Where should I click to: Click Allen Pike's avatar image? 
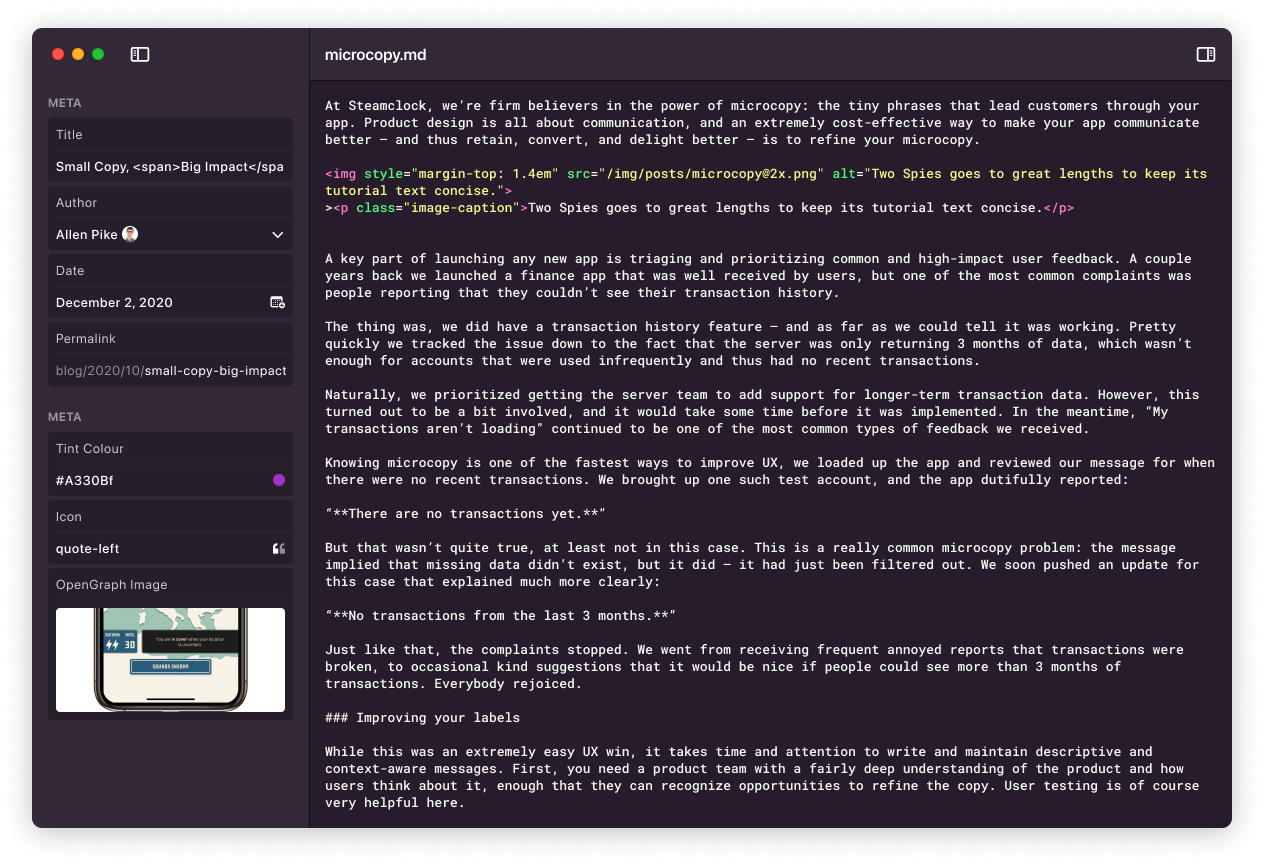coord(130,234)
